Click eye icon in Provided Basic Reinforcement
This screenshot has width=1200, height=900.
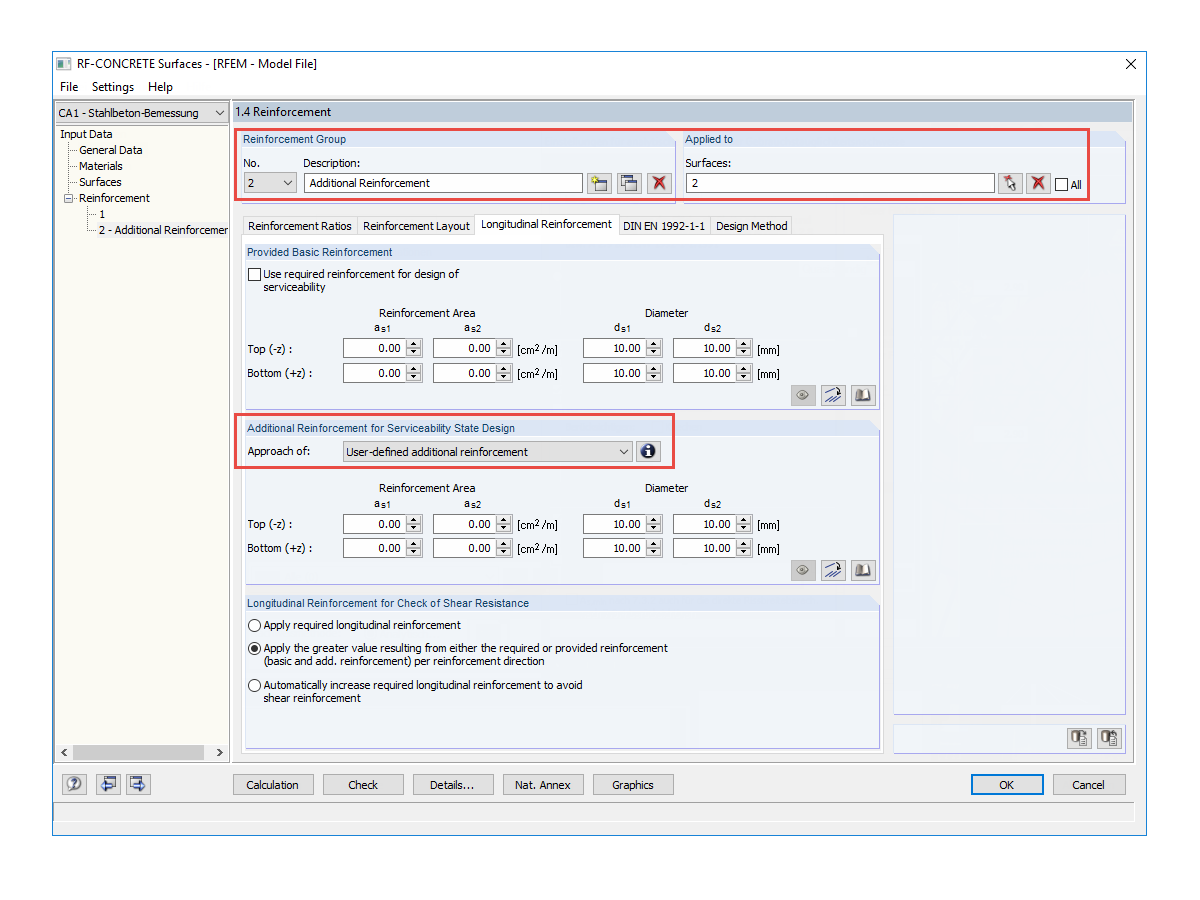point(803,396)
